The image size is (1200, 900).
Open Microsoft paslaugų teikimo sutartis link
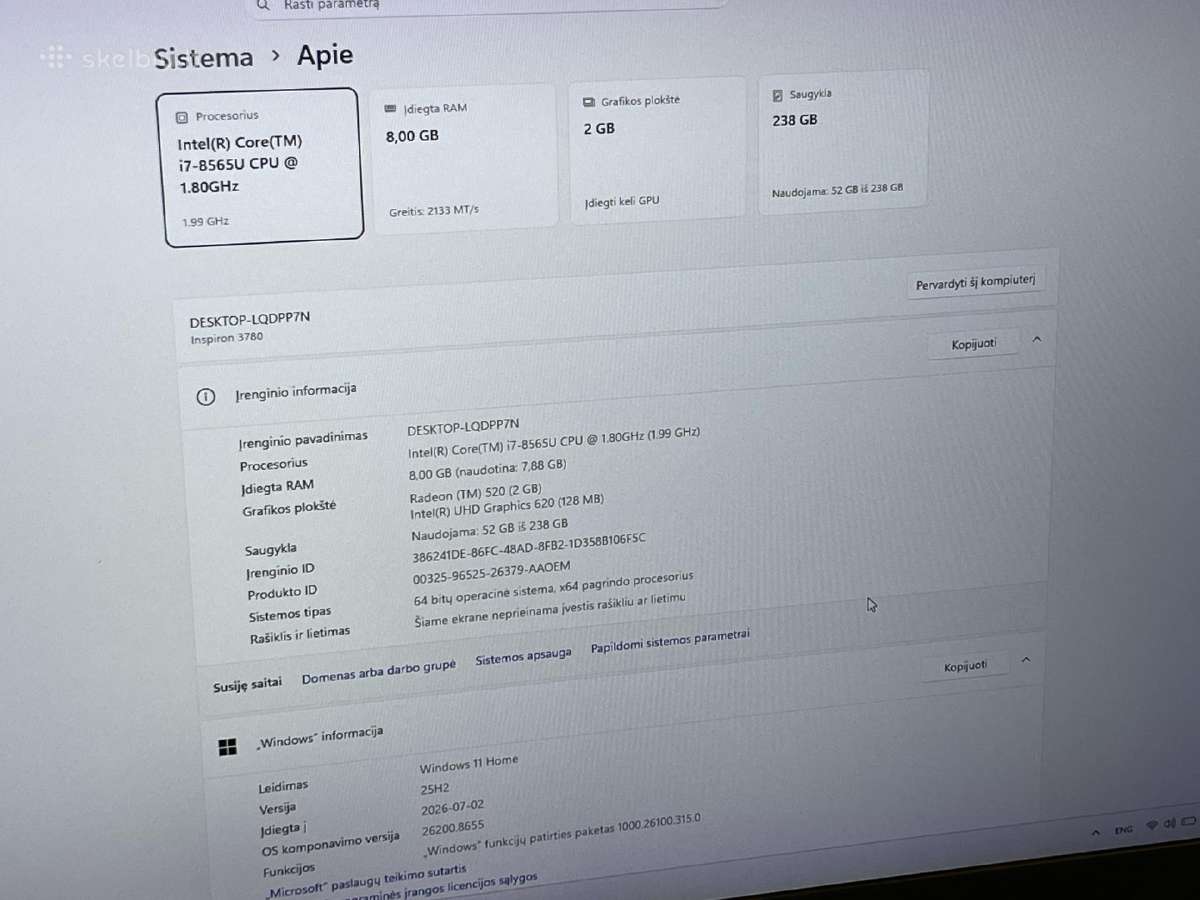pos(366,880)
